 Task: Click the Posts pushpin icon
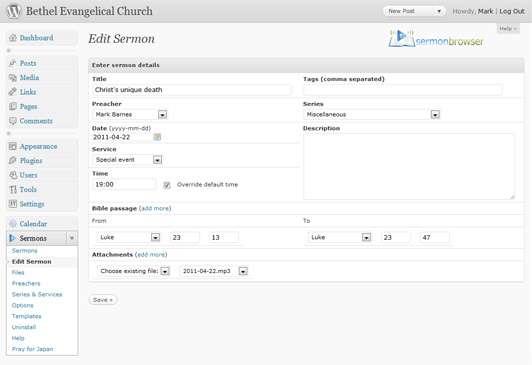click(13, 63)
